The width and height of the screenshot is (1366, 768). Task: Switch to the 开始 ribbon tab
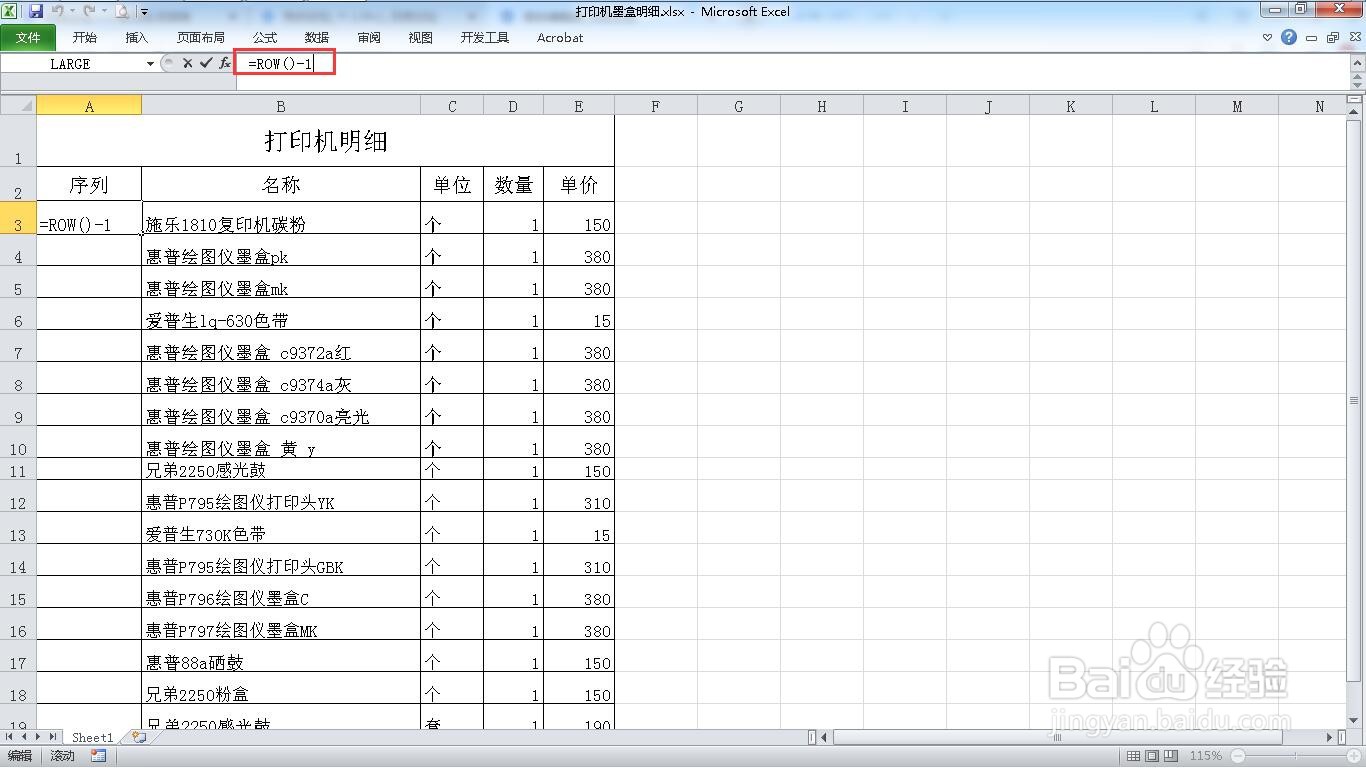[x=85, y=38]
